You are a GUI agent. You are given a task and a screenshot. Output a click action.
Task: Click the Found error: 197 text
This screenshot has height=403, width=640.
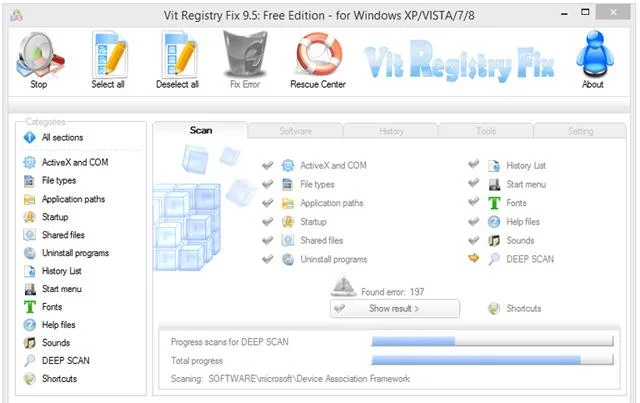(x=393, y=292)
